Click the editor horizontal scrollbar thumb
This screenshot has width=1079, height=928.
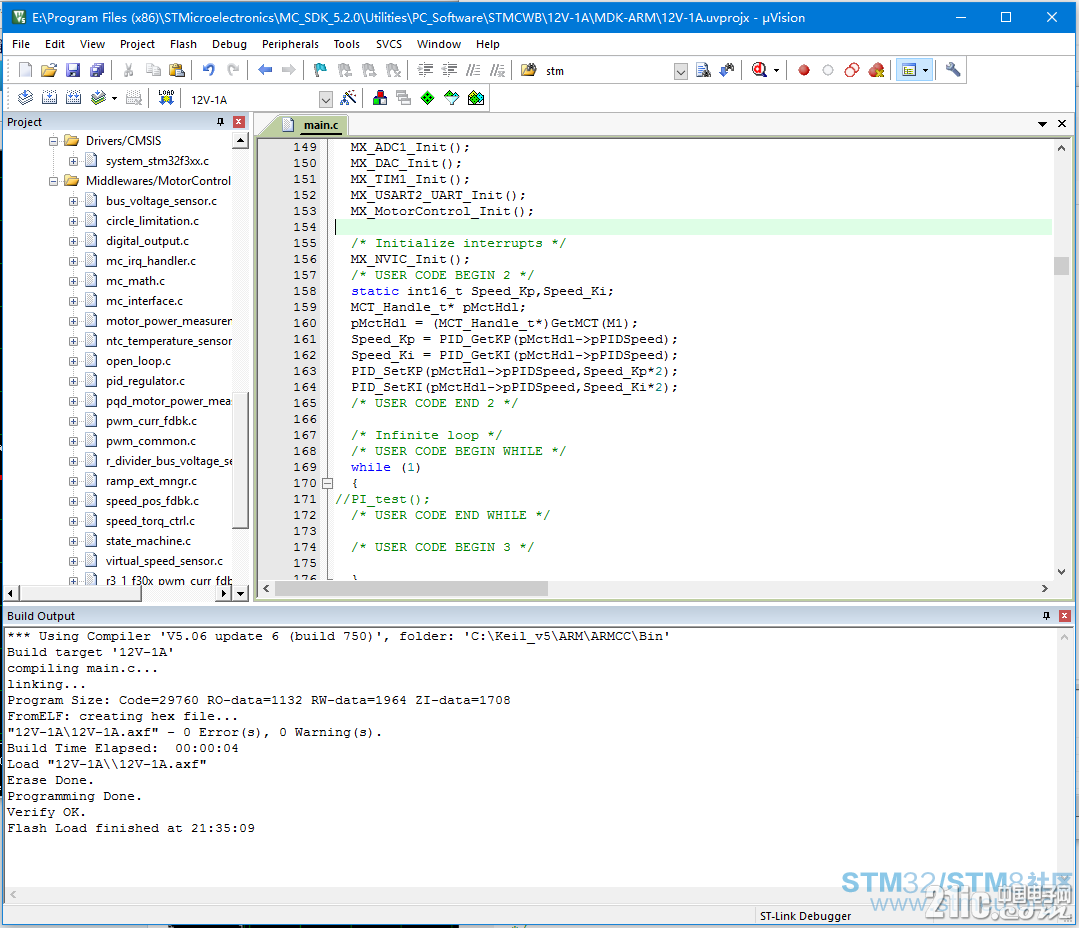click(x=412, y=589)
